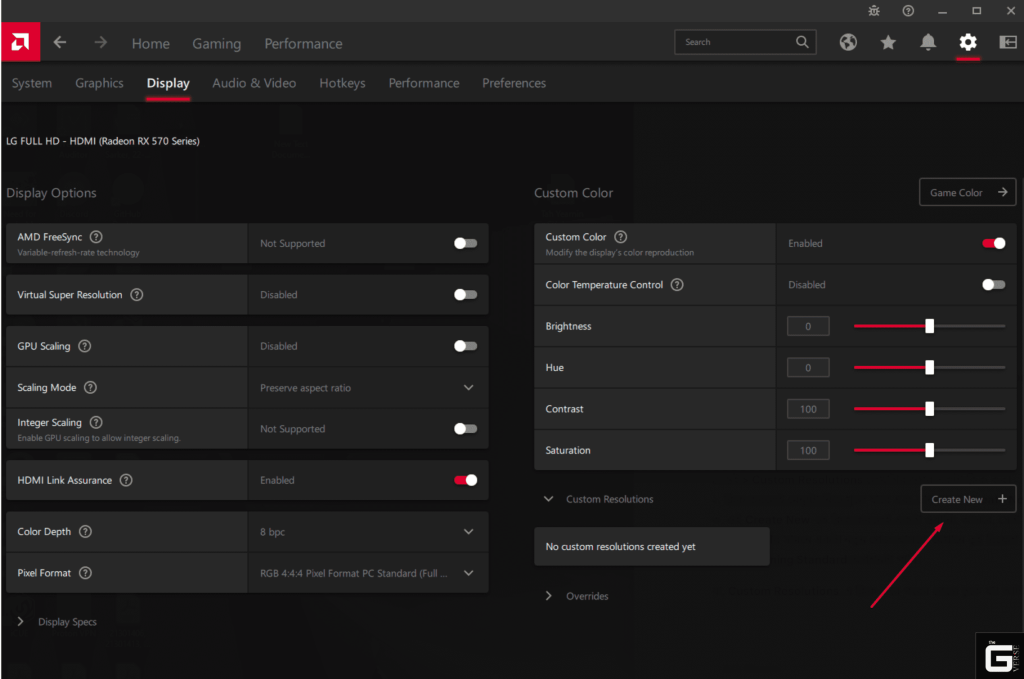Open the browser/web icon in top bar
The height and width of the screenshot is (679, 1024).
click(x=848, y=43)
